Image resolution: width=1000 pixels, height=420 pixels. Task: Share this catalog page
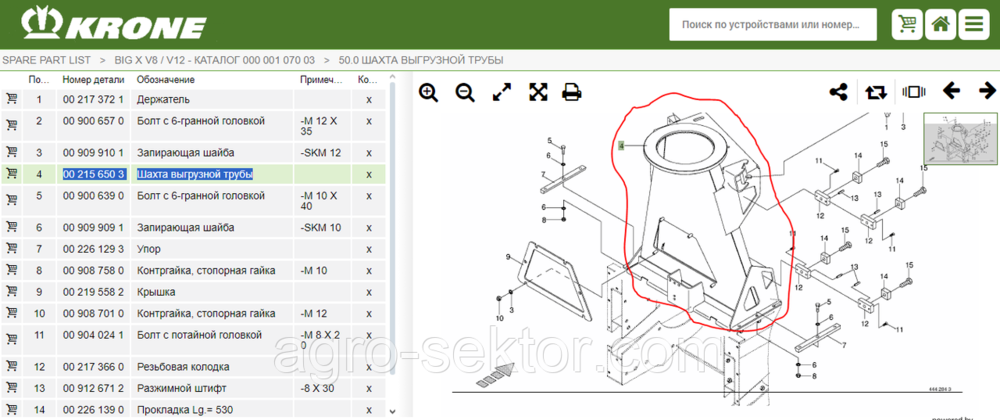click(838, 92)
